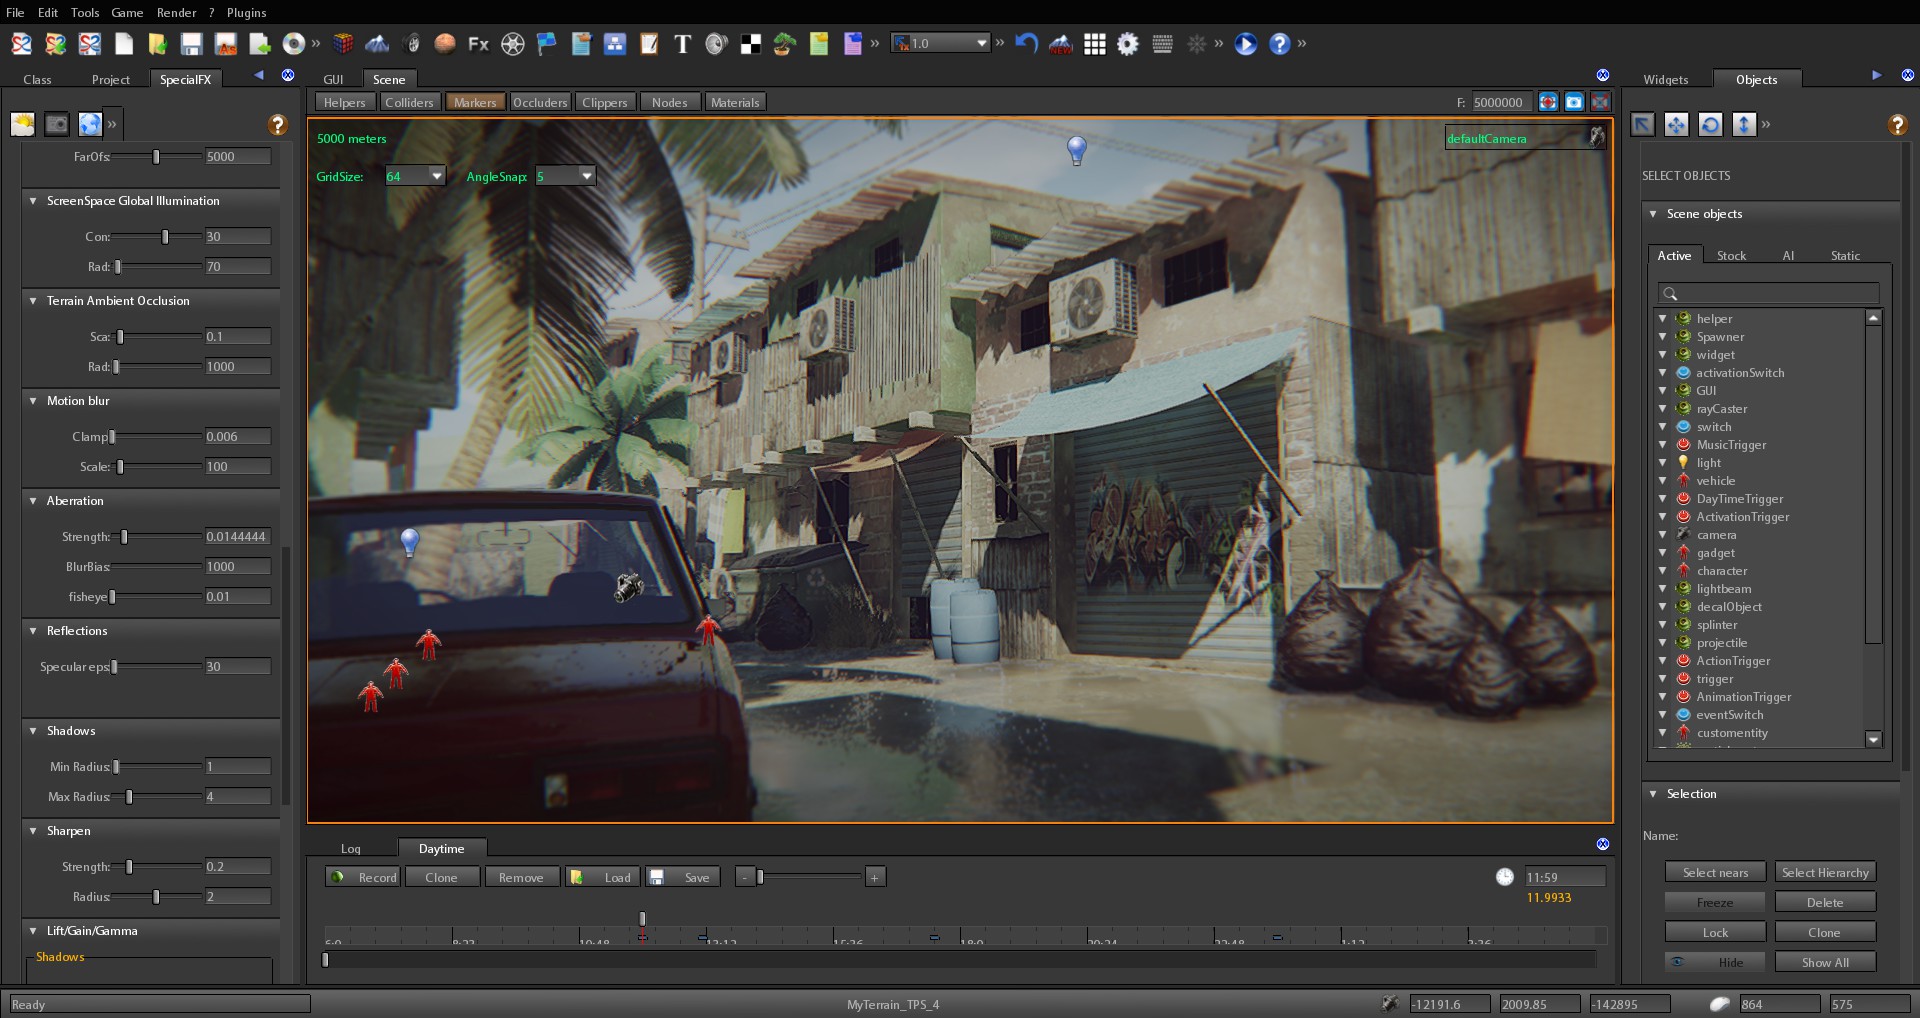This screenshot has width=1920, height=1018.
Task: Open the Render menu
Action: 177,13
